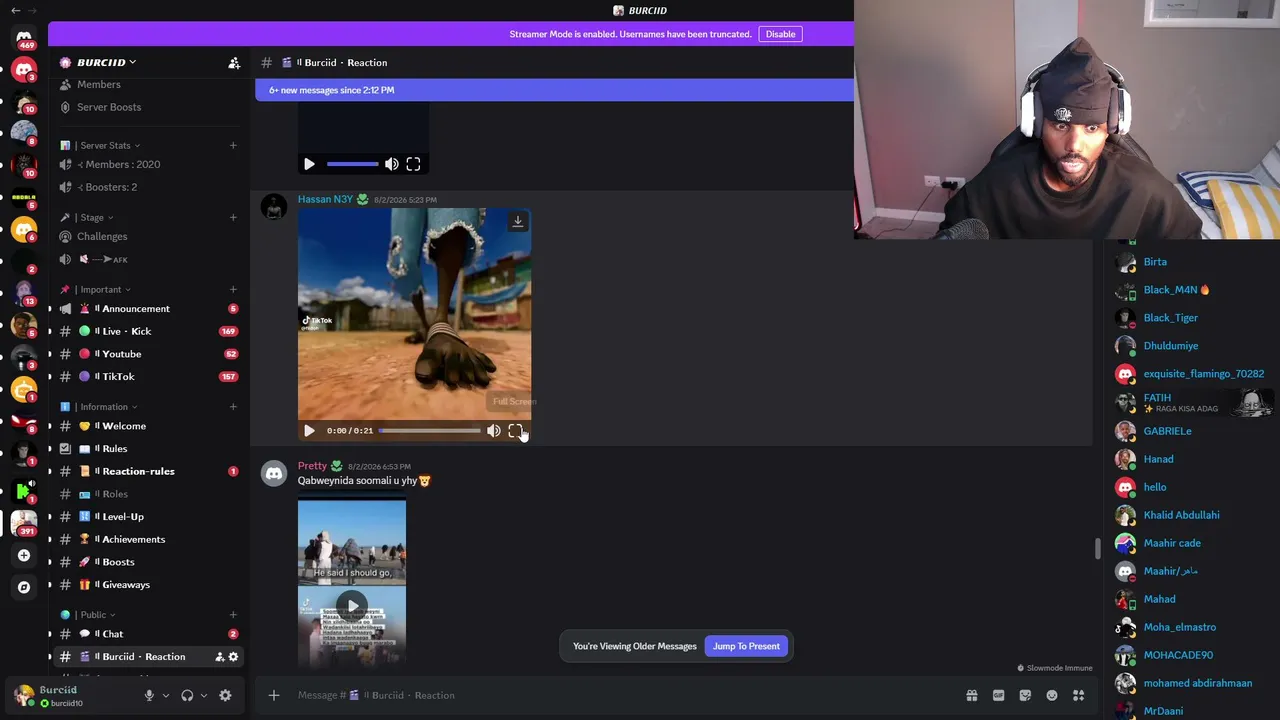Toggle headphone deafen
Image resolution: width=1280 pixels, height=720 pixels.
point(187,695)
